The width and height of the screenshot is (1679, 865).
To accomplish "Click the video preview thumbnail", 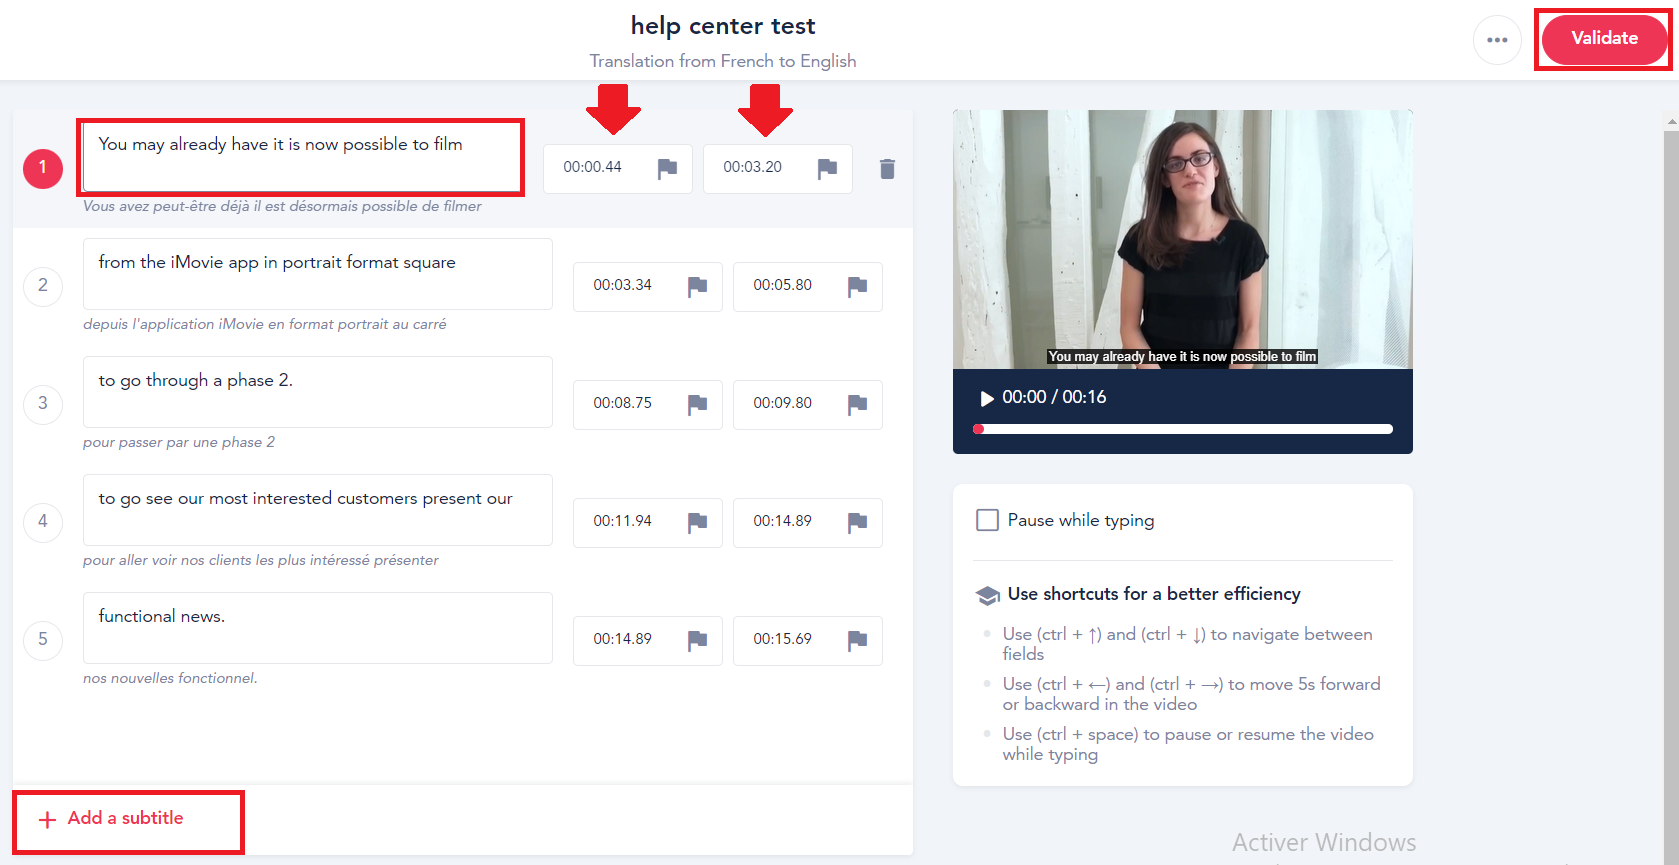I will coord(1182,240).
